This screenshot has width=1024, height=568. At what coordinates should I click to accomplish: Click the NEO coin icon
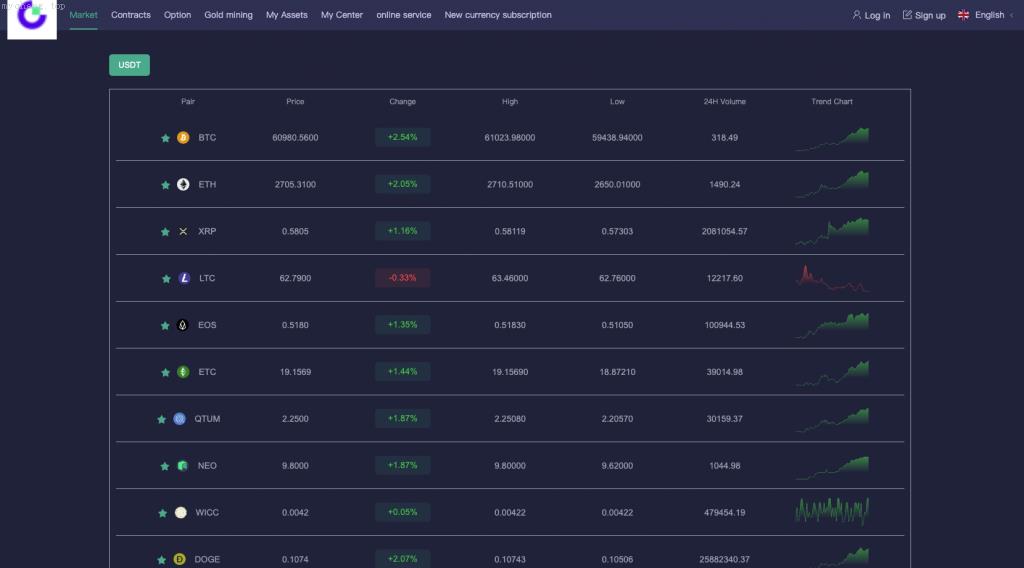183,465
